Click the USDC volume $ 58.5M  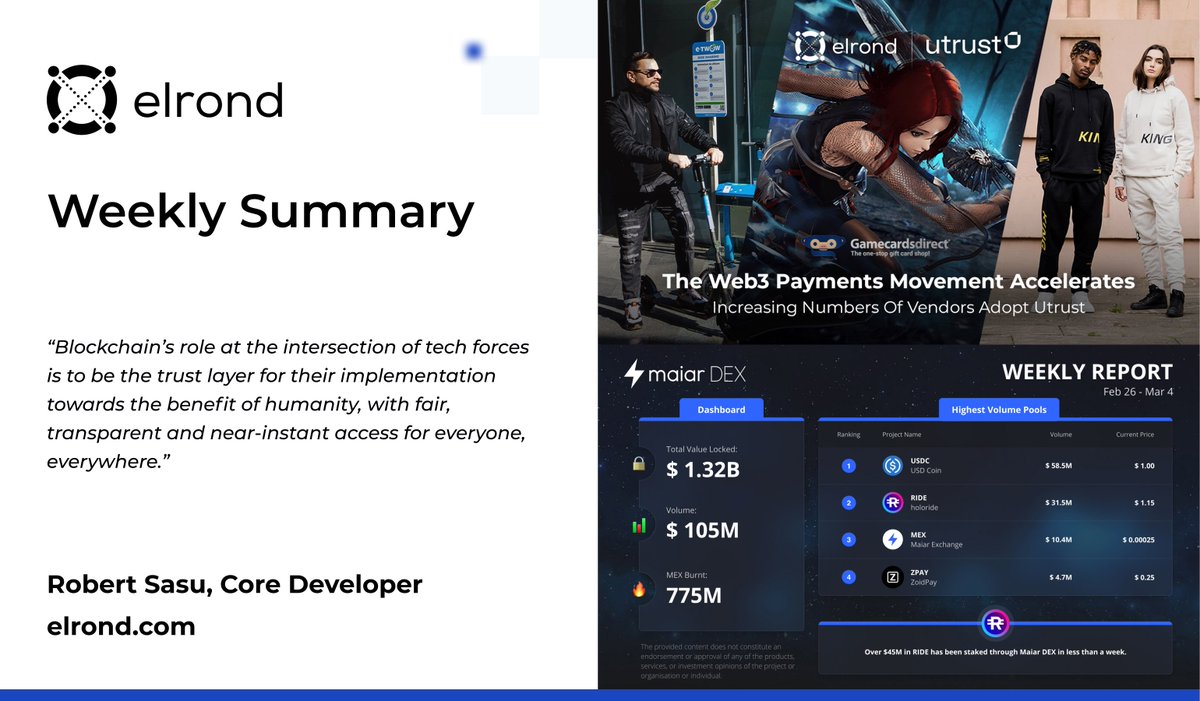(x=1059, y=465)
